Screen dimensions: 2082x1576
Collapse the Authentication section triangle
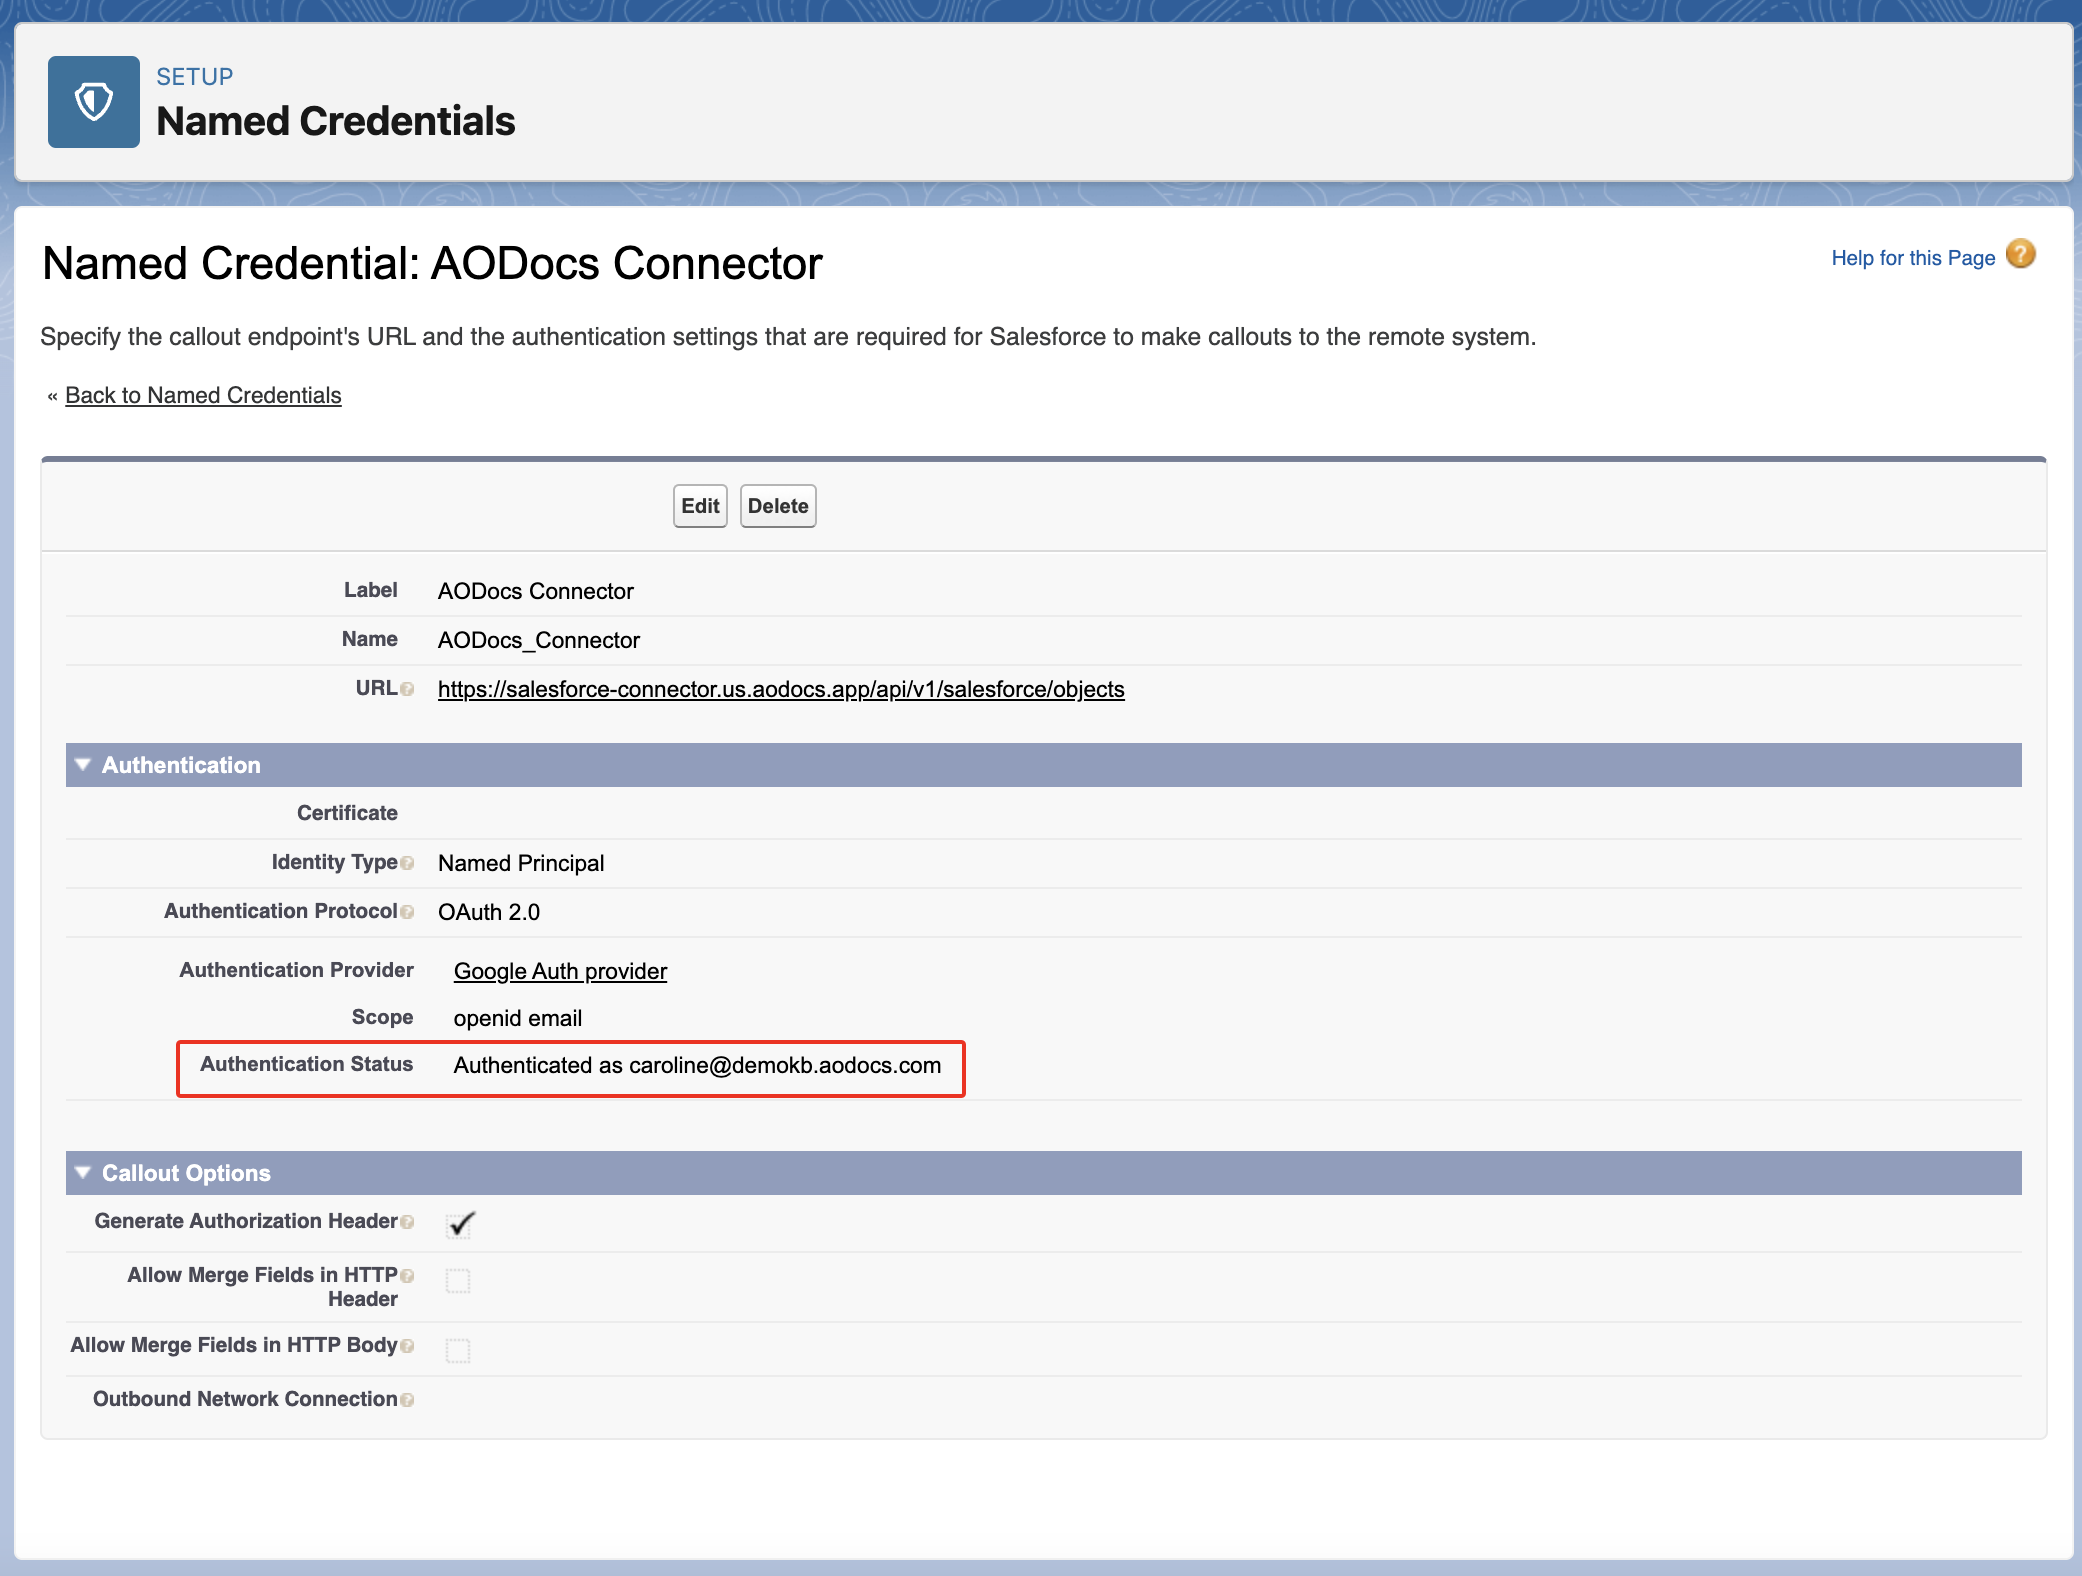[83, 765]
